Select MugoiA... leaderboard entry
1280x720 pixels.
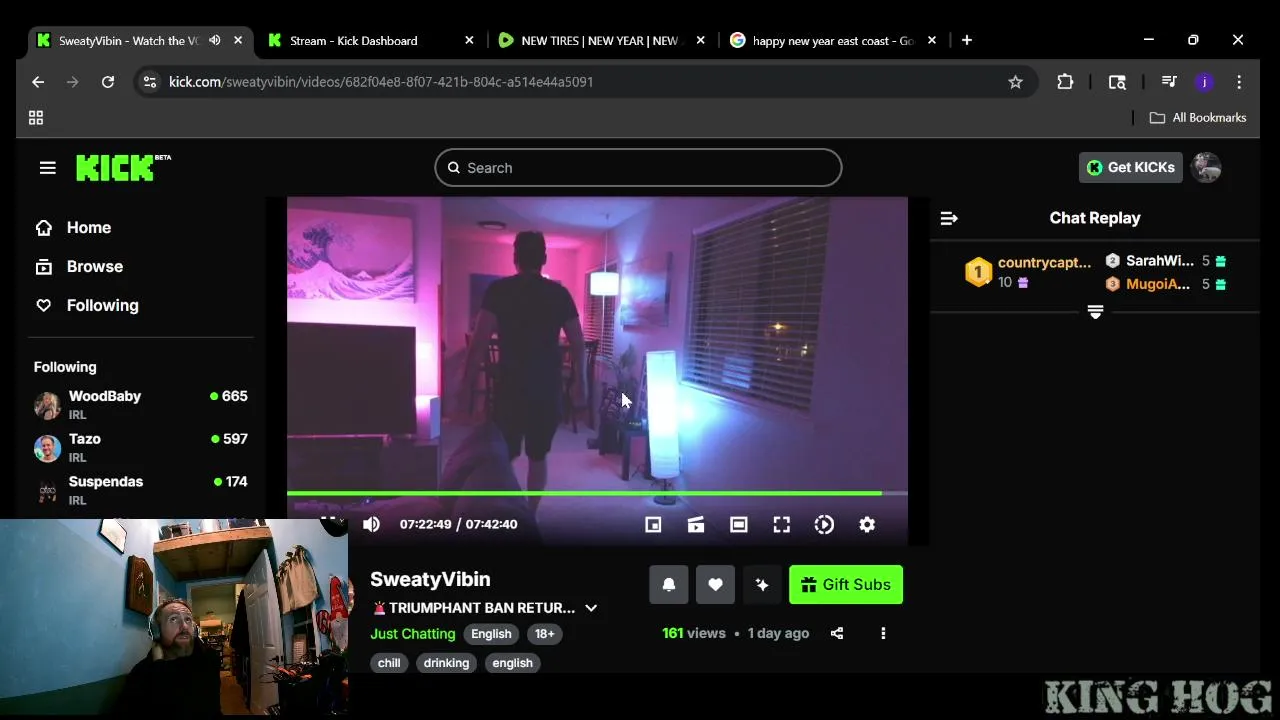tap(1165, 284)
